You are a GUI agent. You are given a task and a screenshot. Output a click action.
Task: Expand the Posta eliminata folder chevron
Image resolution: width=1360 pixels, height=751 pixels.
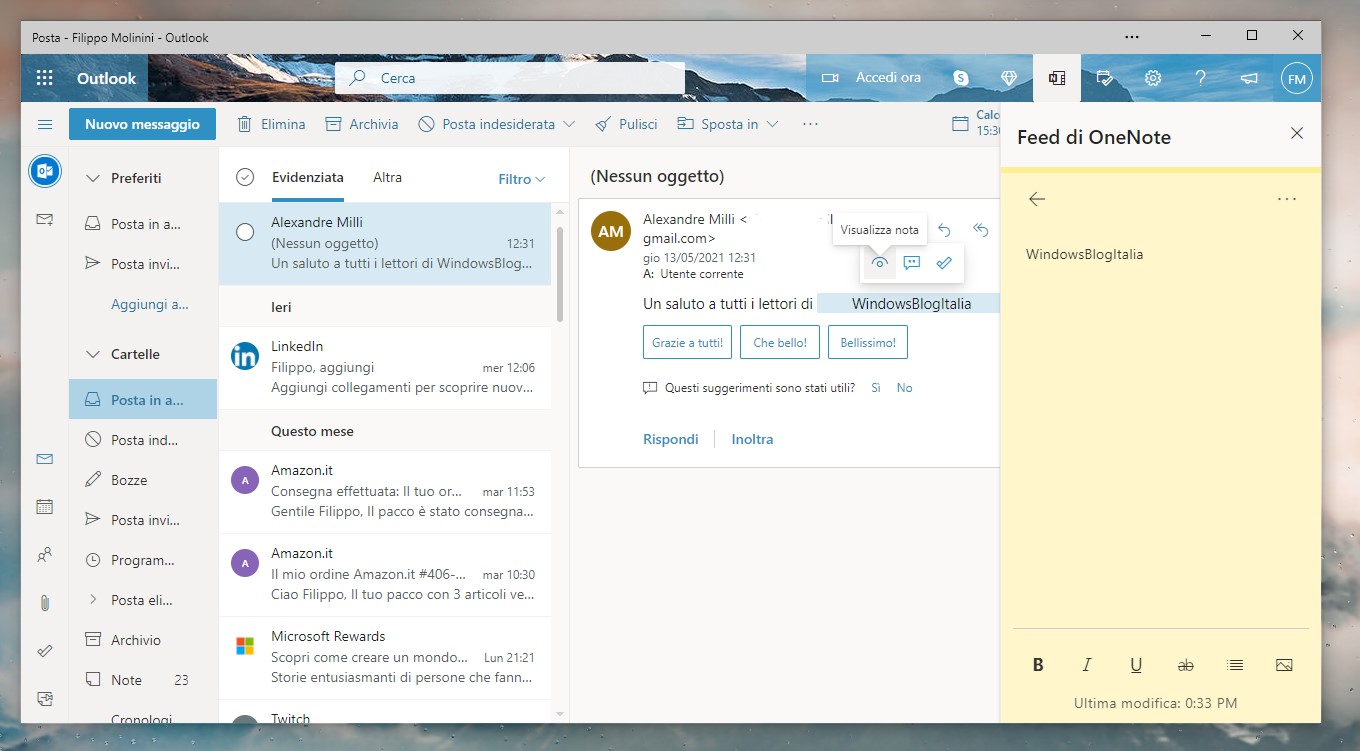click(x=93, y=600)
